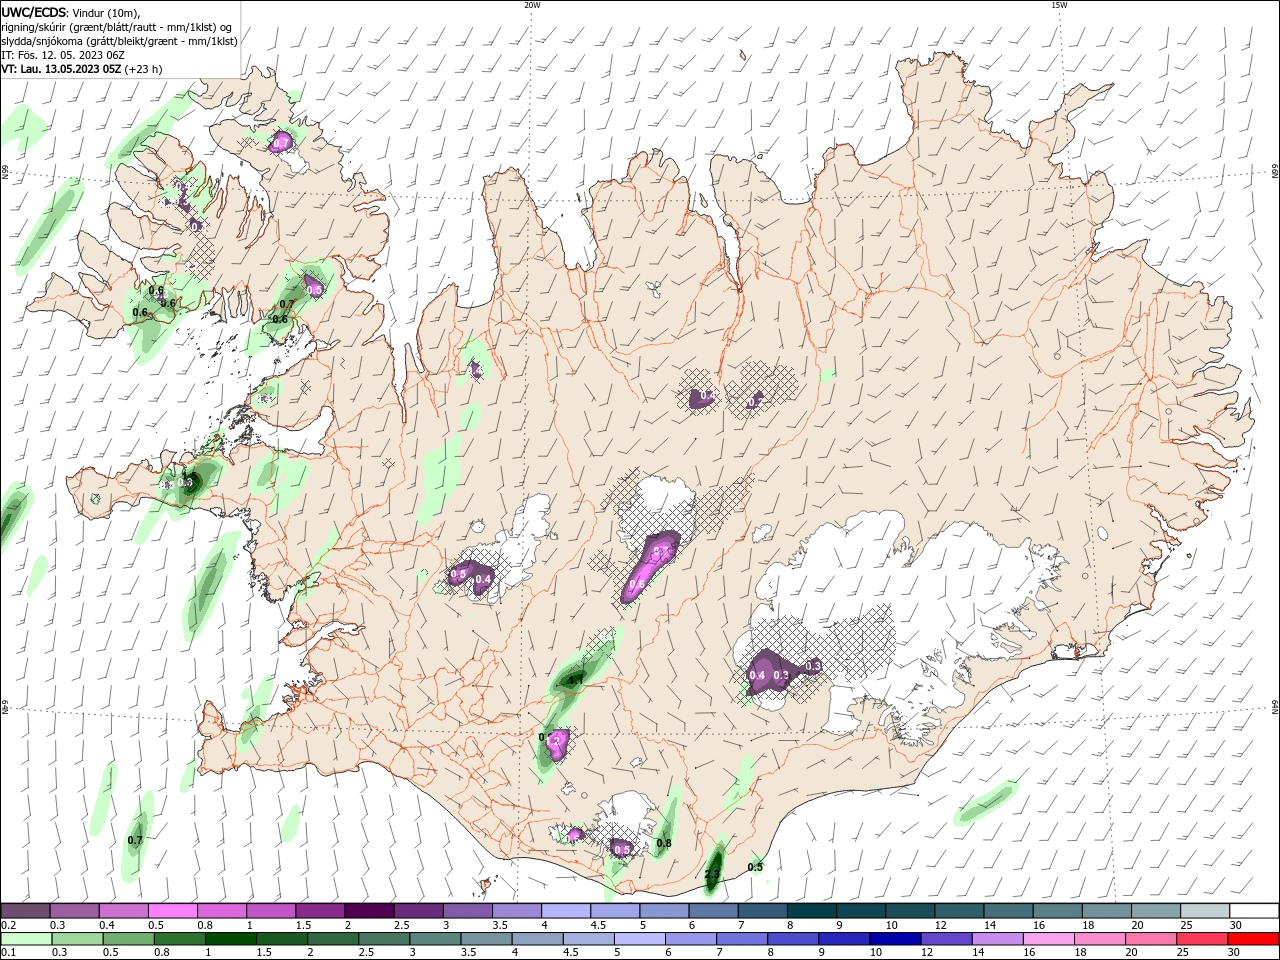Screen dimensions: 1280x960
Task: Click the 0.2 label on the snow scale
Action: click(9, 925)
